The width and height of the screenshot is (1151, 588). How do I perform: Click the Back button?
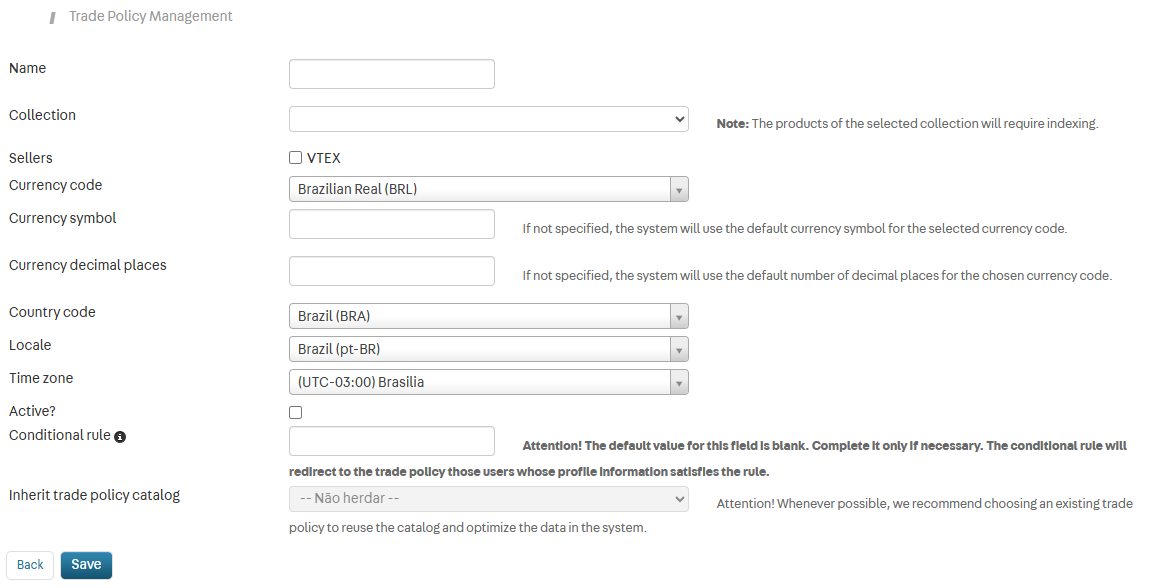point(30,565)
